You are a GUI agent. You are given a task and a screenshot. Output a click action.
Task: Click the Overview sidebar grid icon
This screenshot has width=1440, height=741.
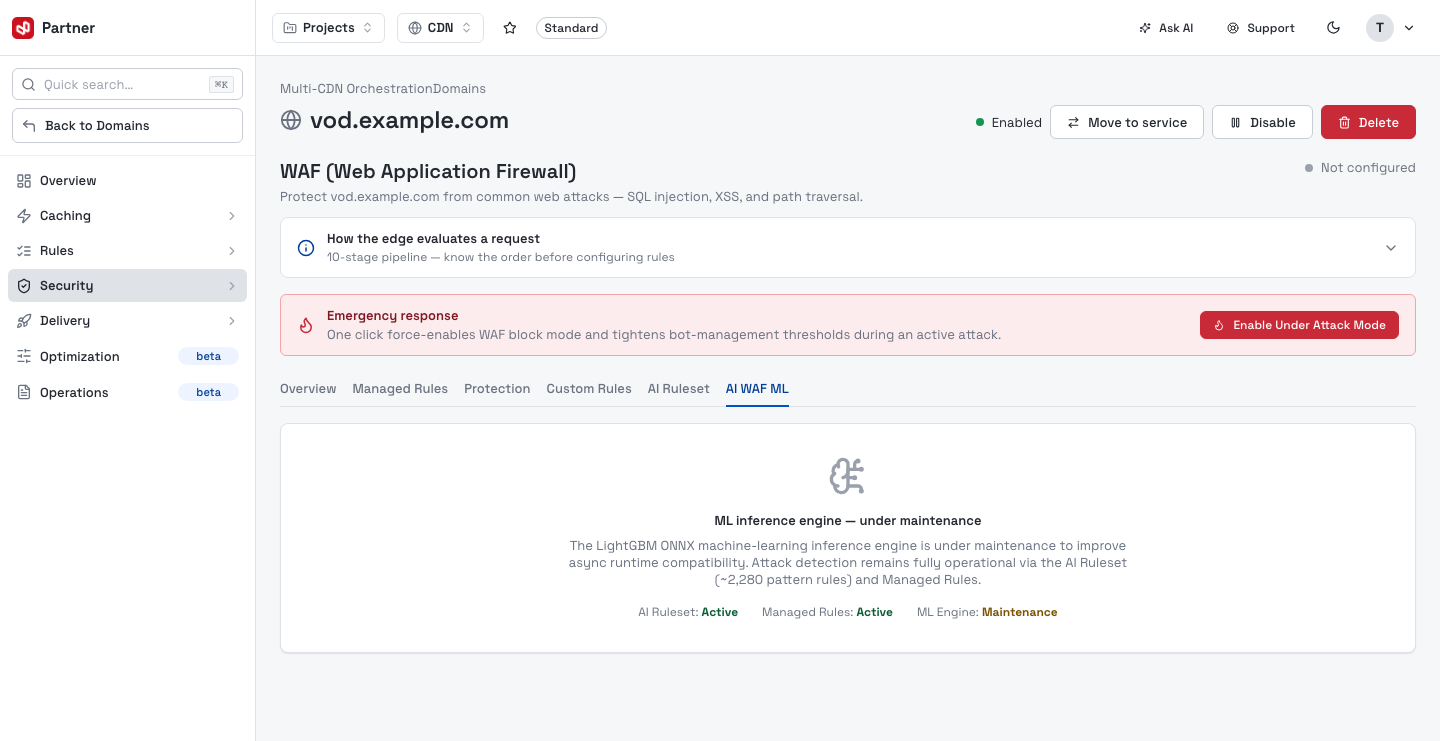coord(24,181)
